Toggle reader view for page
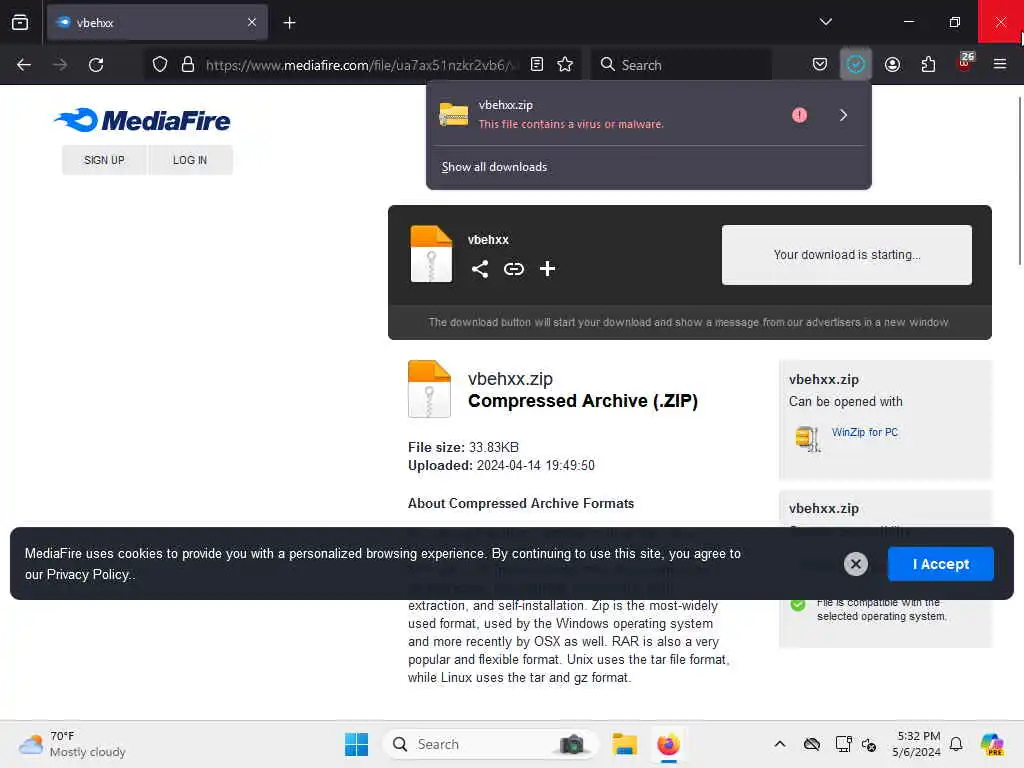 tap(537, 65)
